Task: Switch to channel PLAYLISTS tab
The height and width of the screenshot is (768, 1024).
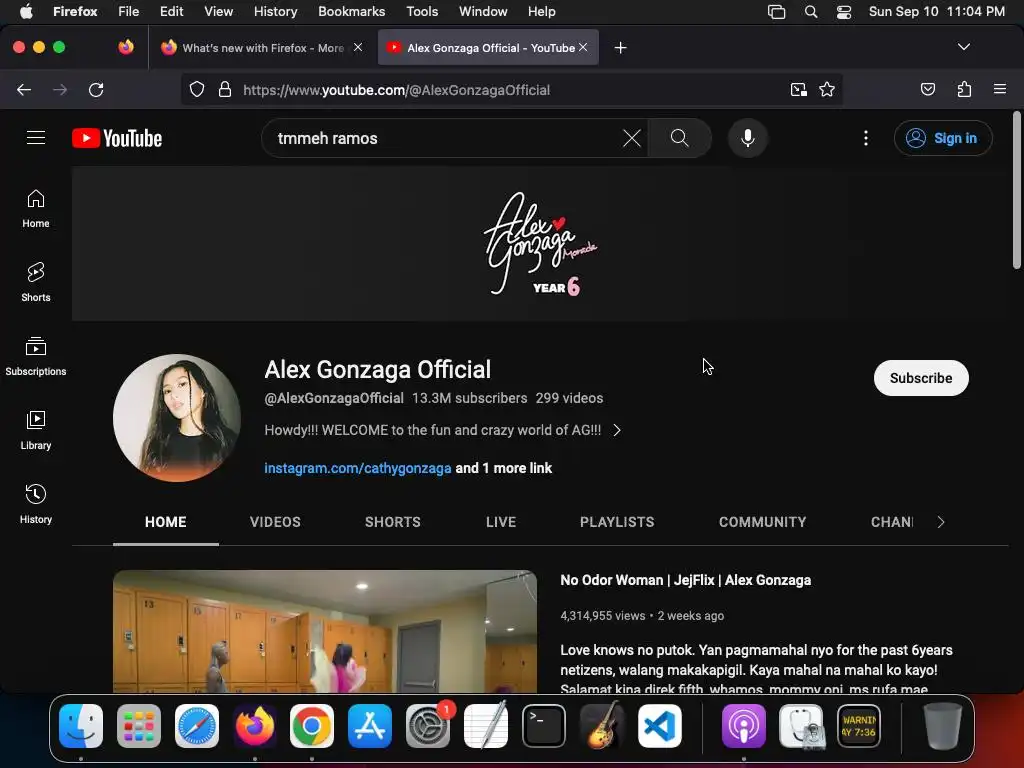Action: coord(616,522)
